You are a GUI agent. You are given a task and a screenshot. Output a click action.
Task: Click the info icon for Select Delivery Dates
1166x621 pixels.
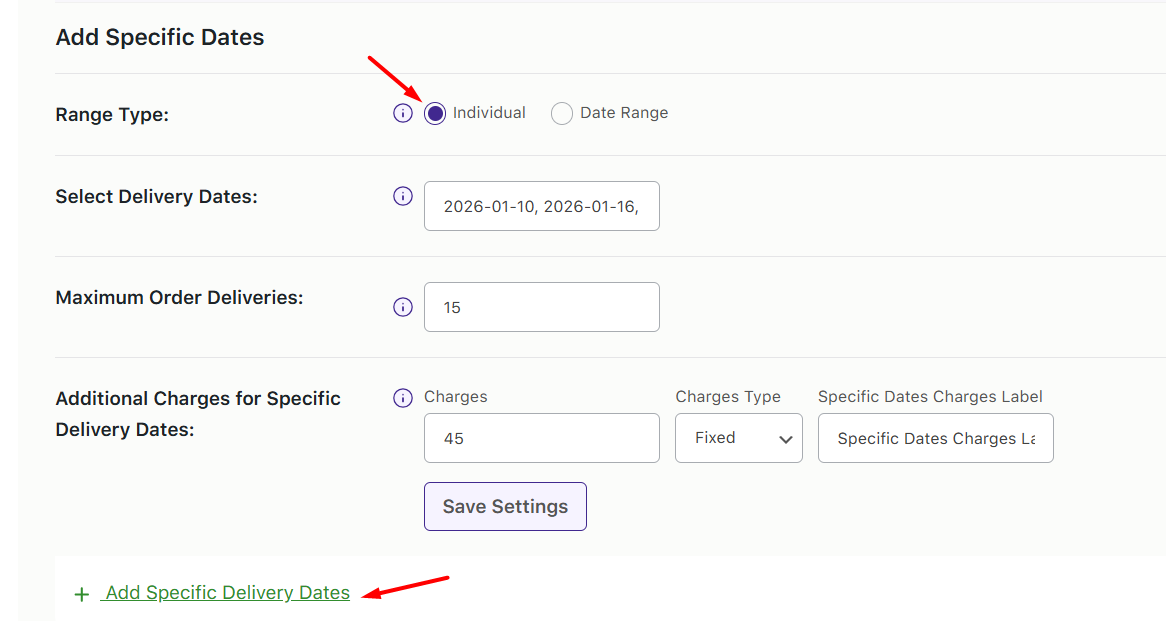pos(403,196)
